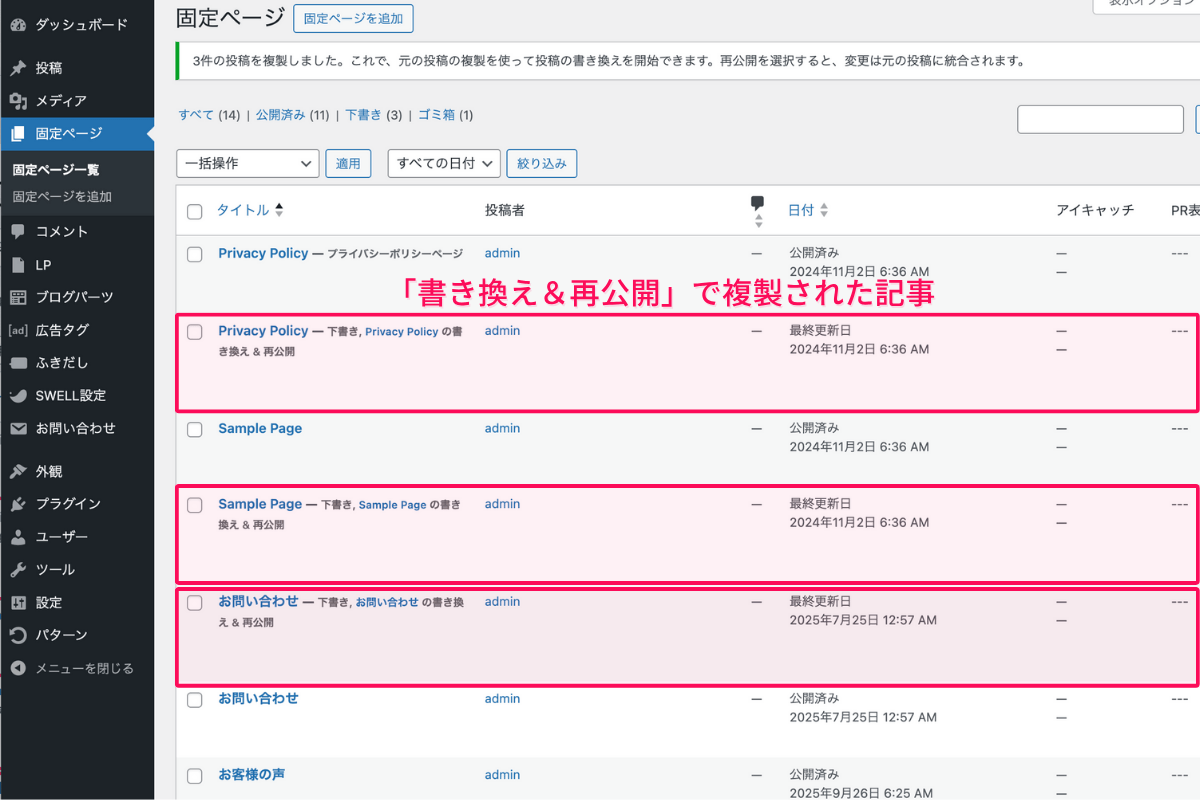Image resolution: width=1200 pixels, height=800 pixels.
Task: Click the envelope icon beside お問い合わせ
Action: [x=18, y=428]
